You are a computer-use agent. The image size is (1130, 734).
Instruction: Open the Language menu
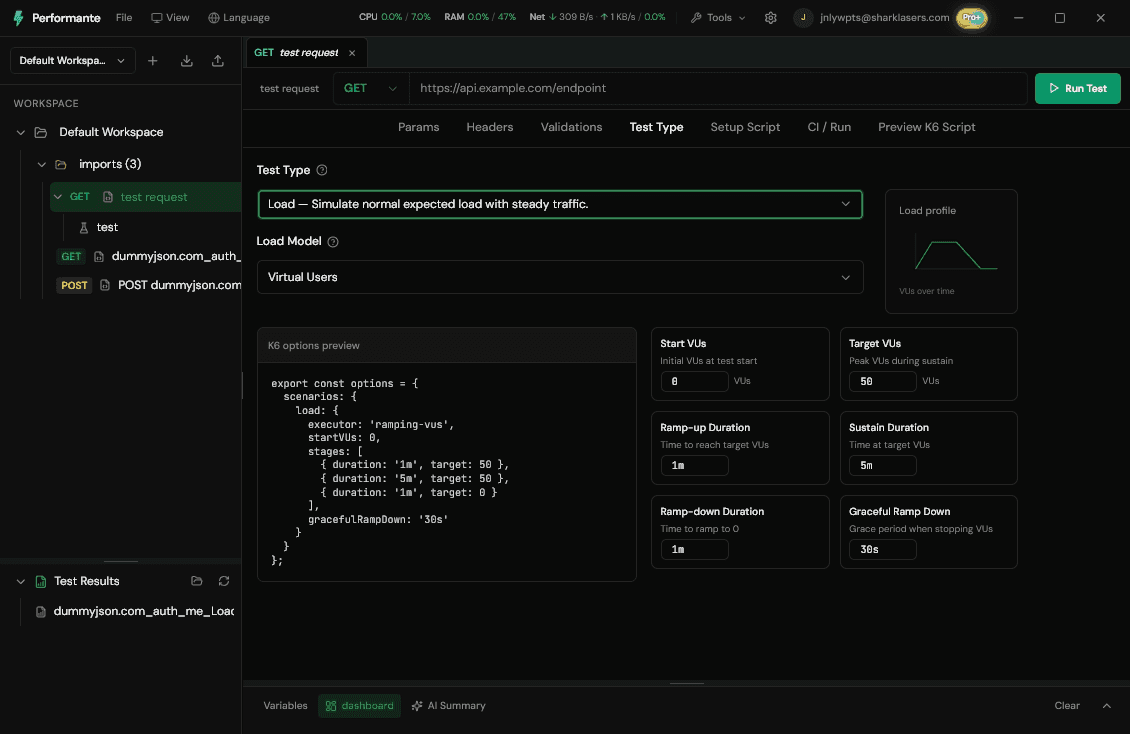[239, 17]
